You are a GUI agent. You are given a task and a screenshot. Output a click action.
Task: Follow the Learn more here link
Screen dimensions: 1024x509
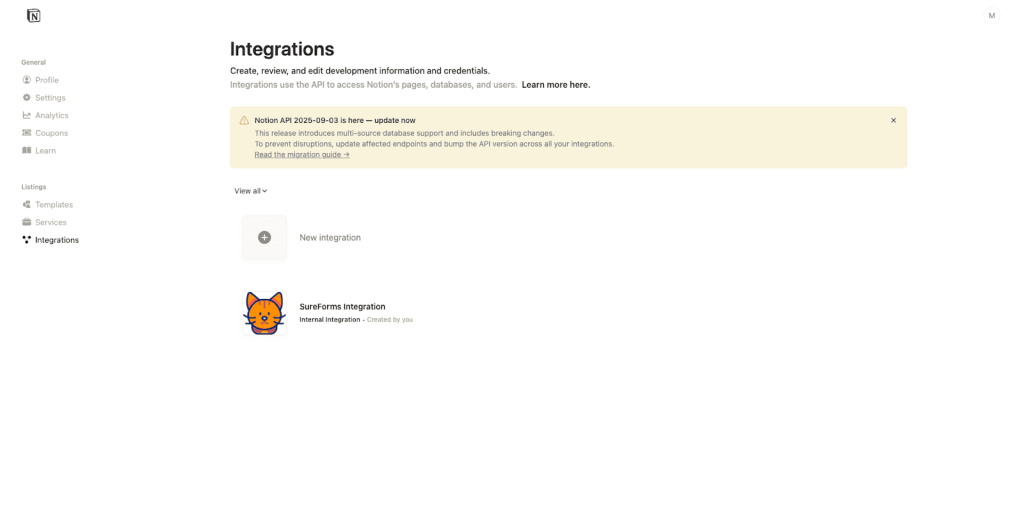click(556, 85)
